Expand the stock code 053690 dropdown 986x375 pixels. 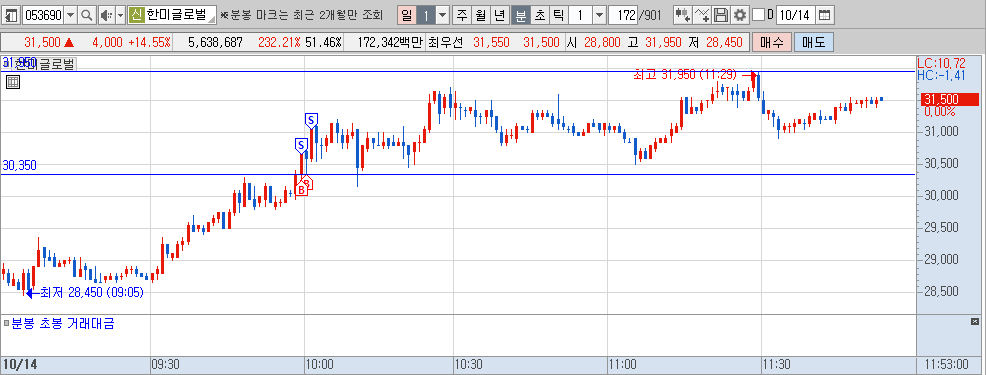[70, 14]
